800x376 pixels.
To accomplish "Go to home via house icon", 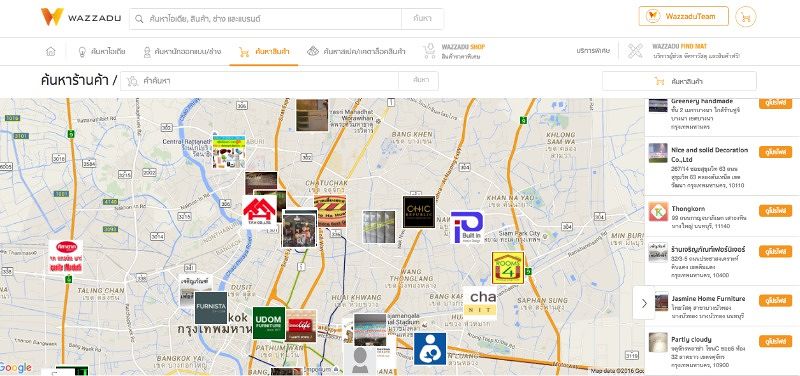I will 51,51.
